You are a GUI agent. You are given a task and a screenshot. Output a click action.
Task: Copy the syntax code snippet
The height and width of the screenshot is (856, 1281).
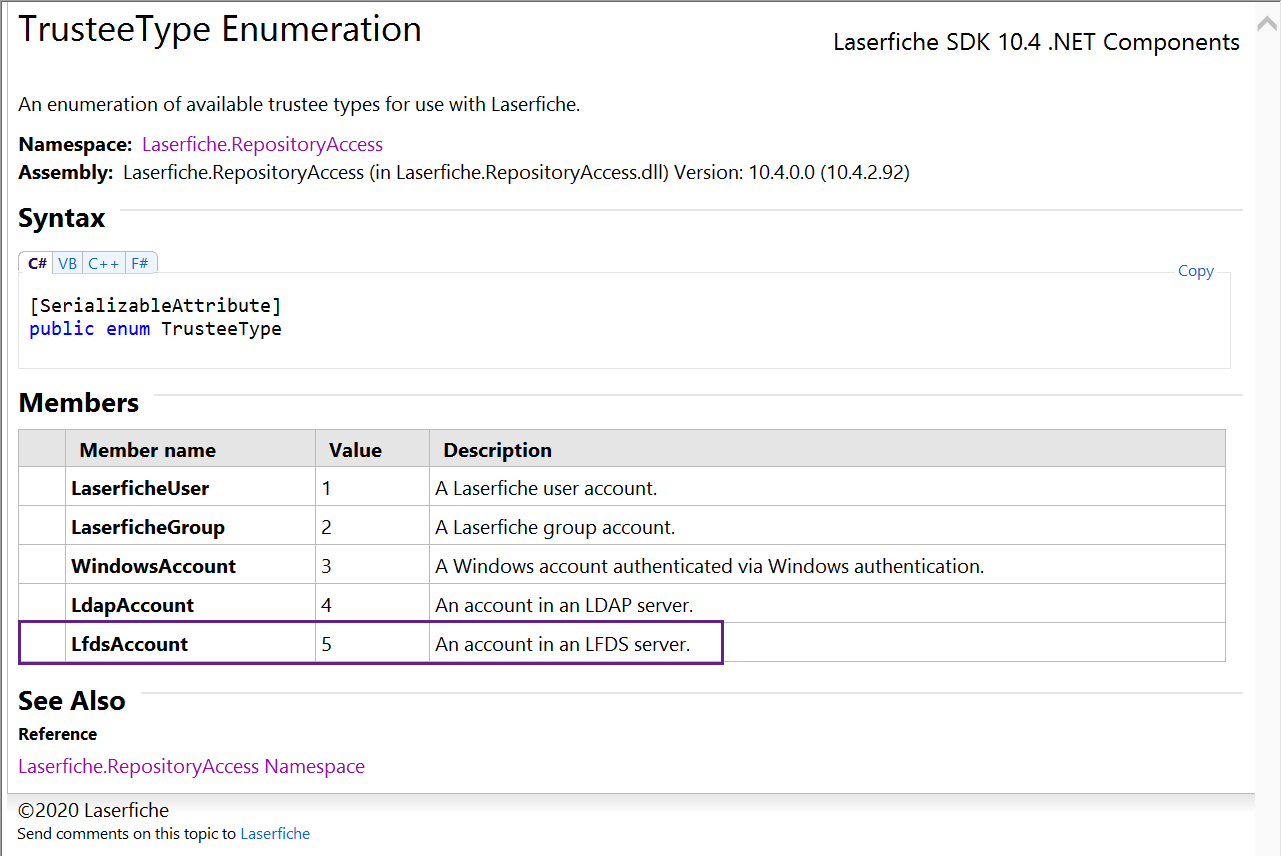1195,271
